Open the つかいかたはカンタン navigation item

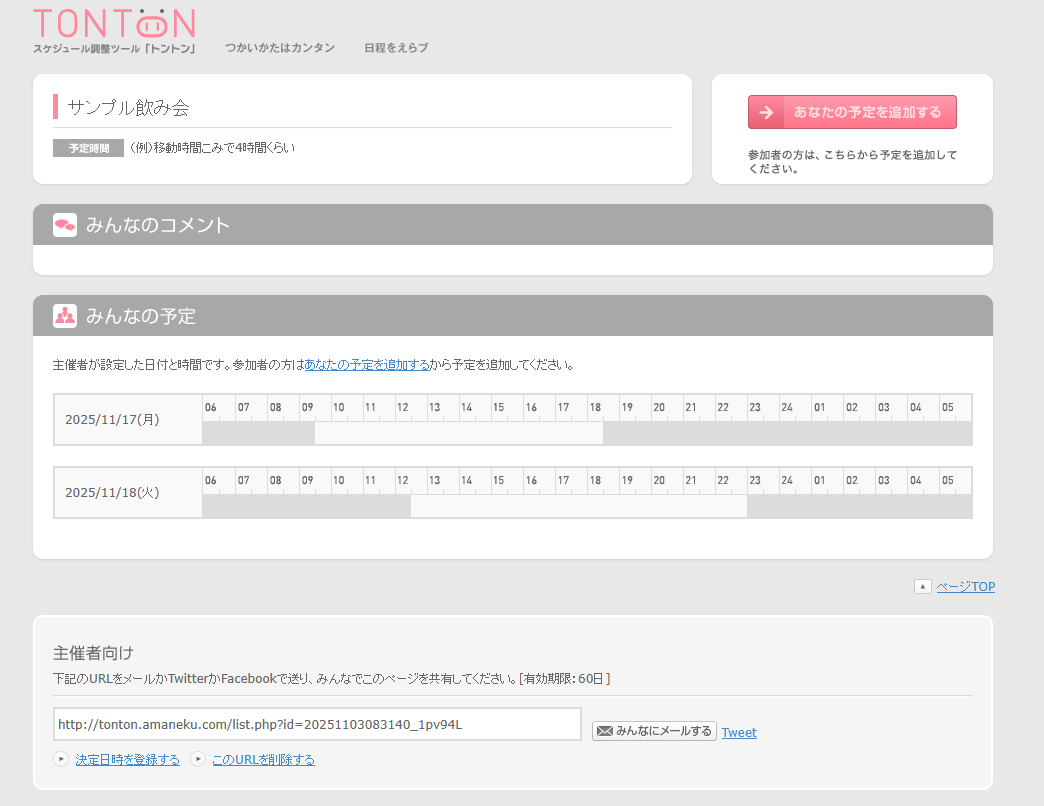(280, 47)
